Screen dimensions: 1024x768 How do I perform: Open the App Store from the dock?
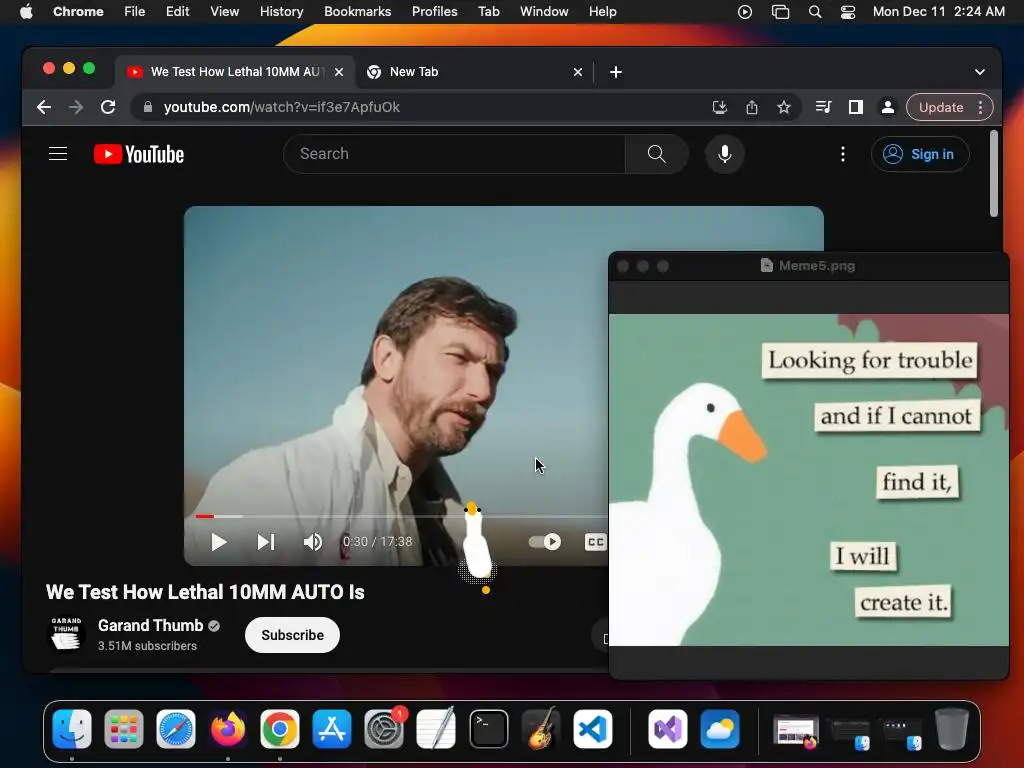332,729
